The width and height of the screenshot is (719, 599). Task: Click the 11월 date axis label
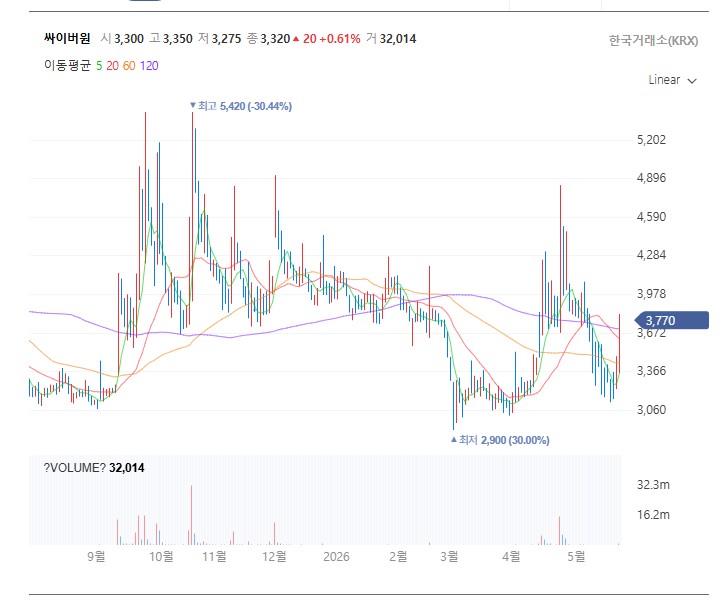click(215, 556)
